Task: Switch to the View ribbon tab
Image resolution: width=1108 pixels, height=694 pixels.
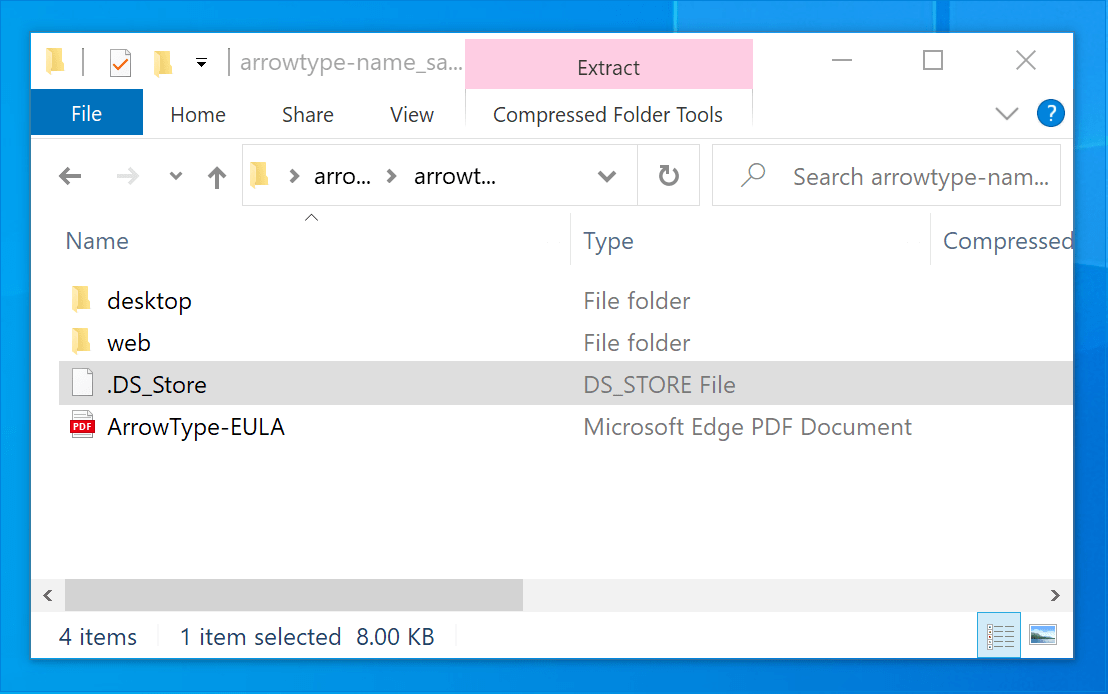Action: click(x=412, y=114)
